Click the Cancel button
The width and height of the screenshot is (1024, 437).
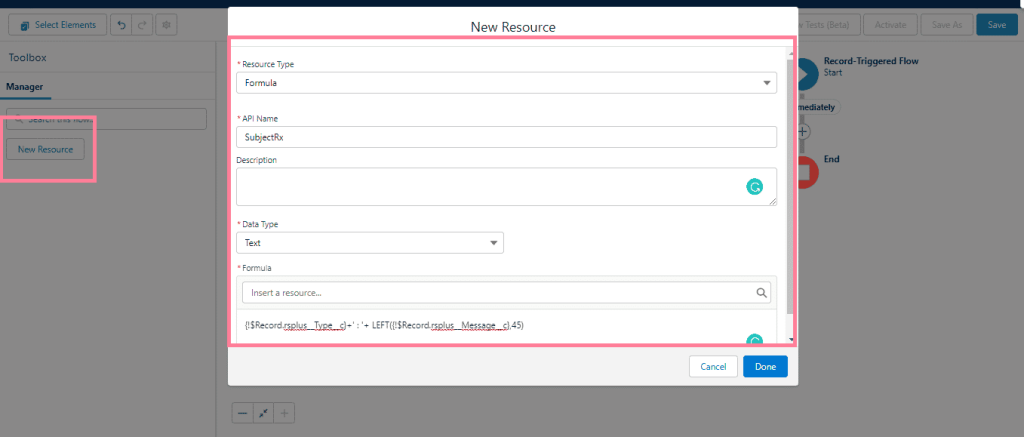(x=713, y=367)
